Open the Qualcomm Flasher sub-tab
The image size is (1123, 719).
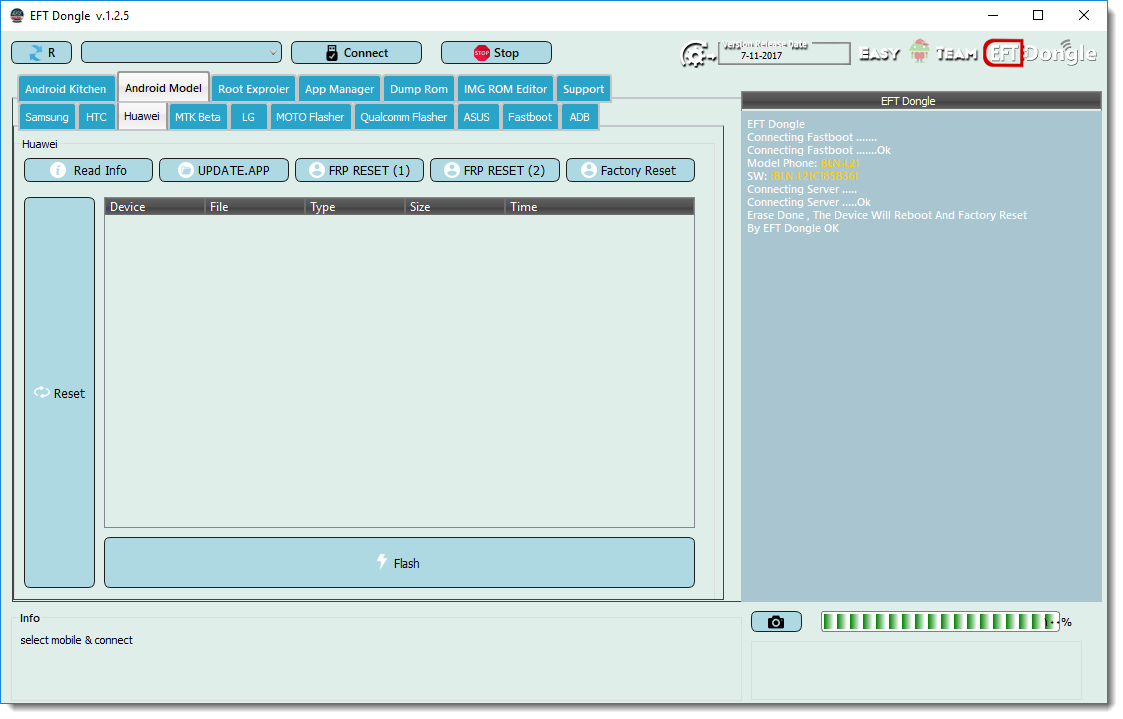pyautogui.click(x=404, y=117)
